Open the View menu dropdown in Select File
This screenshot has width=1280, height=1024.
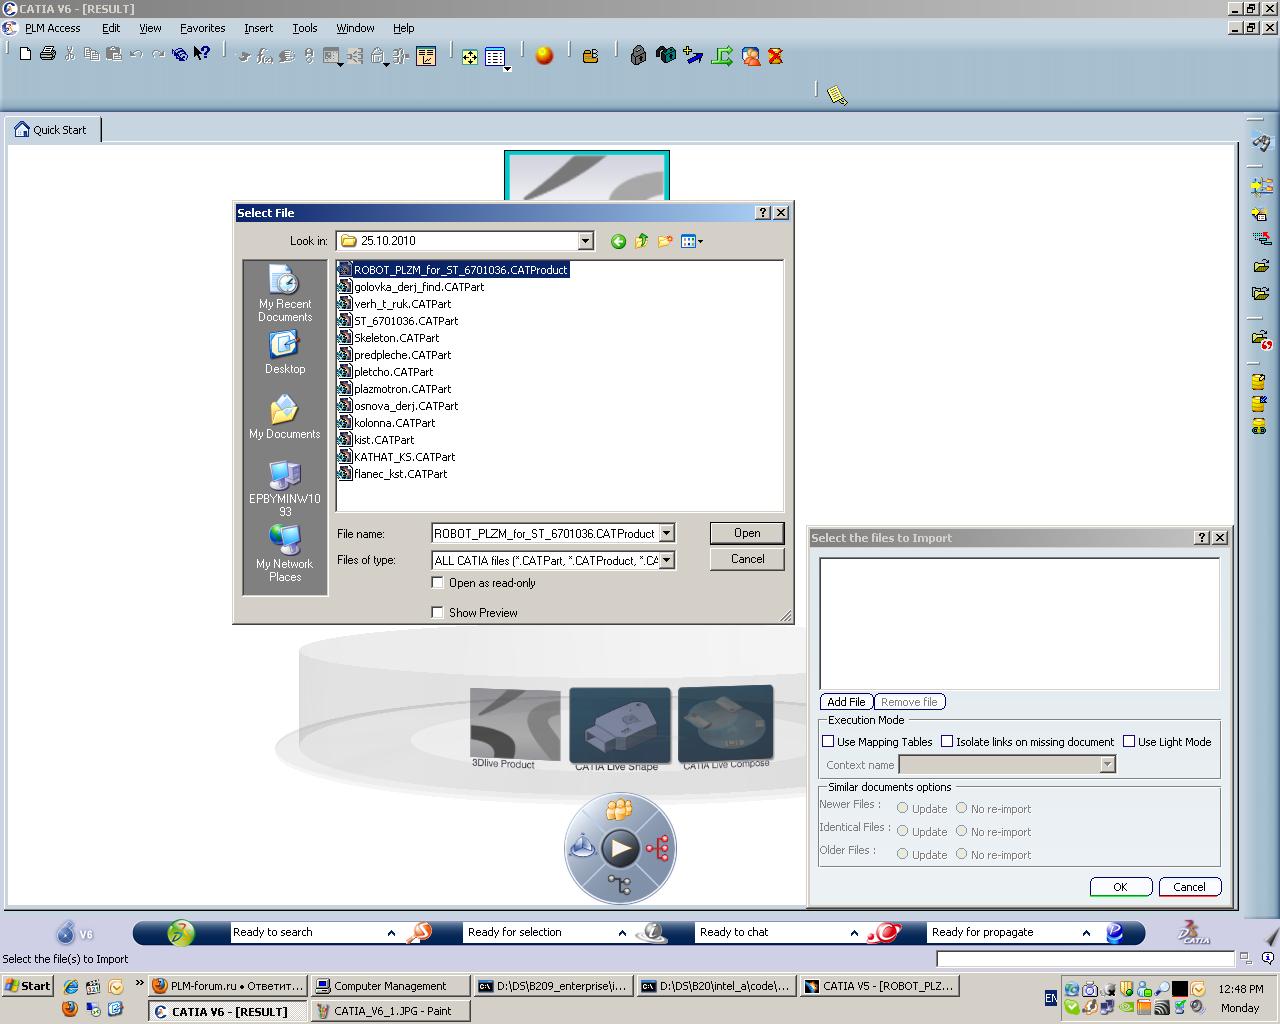pos(691,241)
